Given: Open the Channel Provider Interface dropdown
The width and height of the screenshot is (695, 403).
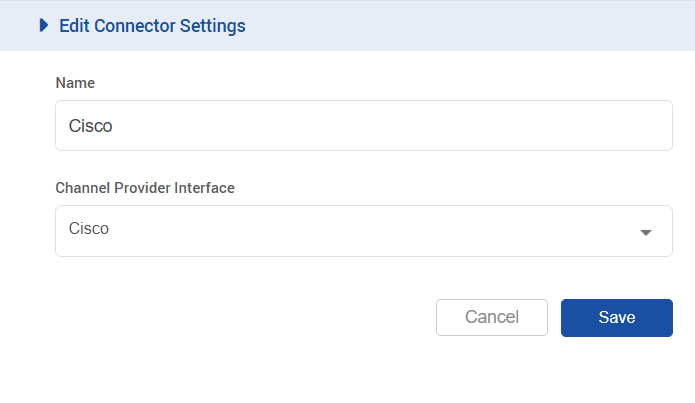Looking at the screenshot, I should 363,231.
